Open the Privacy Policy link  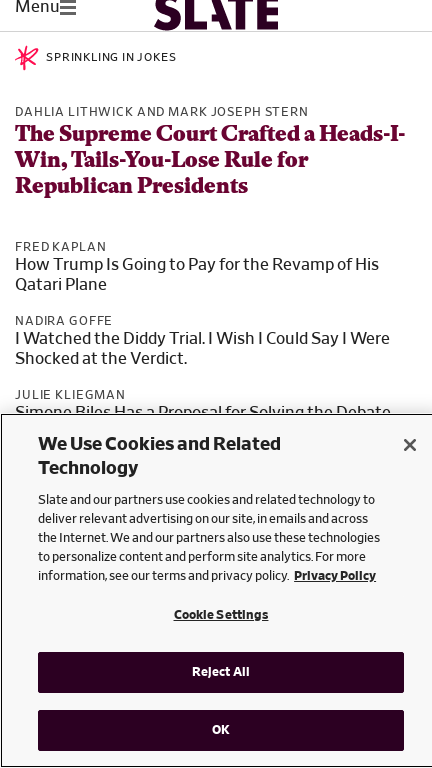click(x=335, y=576)
